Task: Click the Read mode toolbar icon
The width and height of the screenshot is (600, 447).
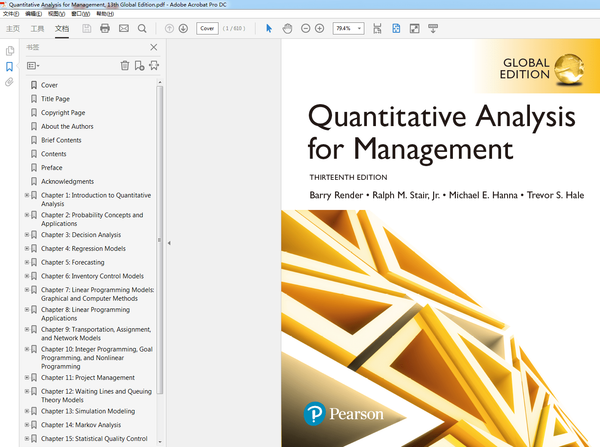Action: pyautogui.click(x=433, y=28)
